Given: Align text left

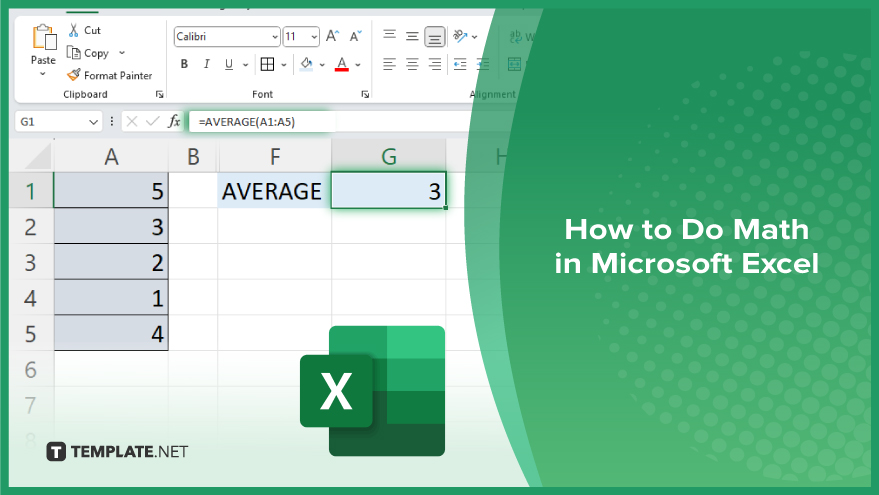Looking at the screenshot, I should click(x=389, y=64).
